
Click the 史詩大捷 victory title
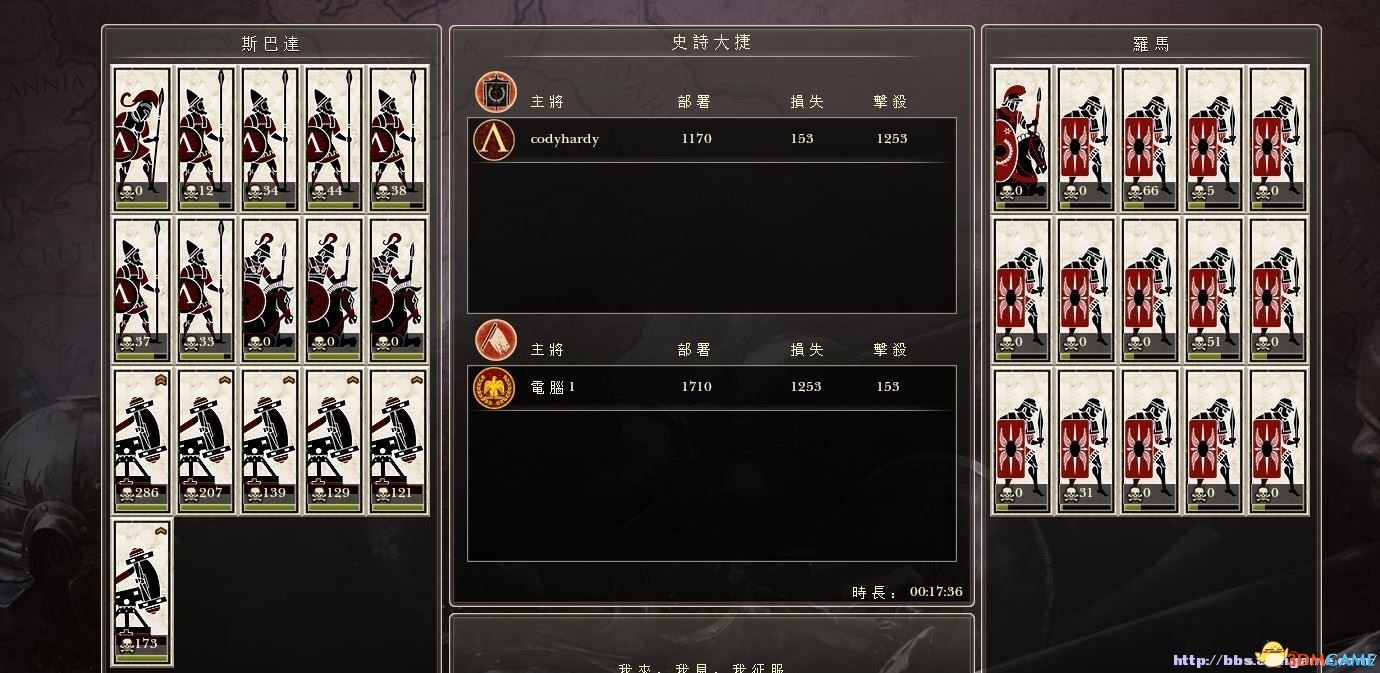(x=711, y=43)
